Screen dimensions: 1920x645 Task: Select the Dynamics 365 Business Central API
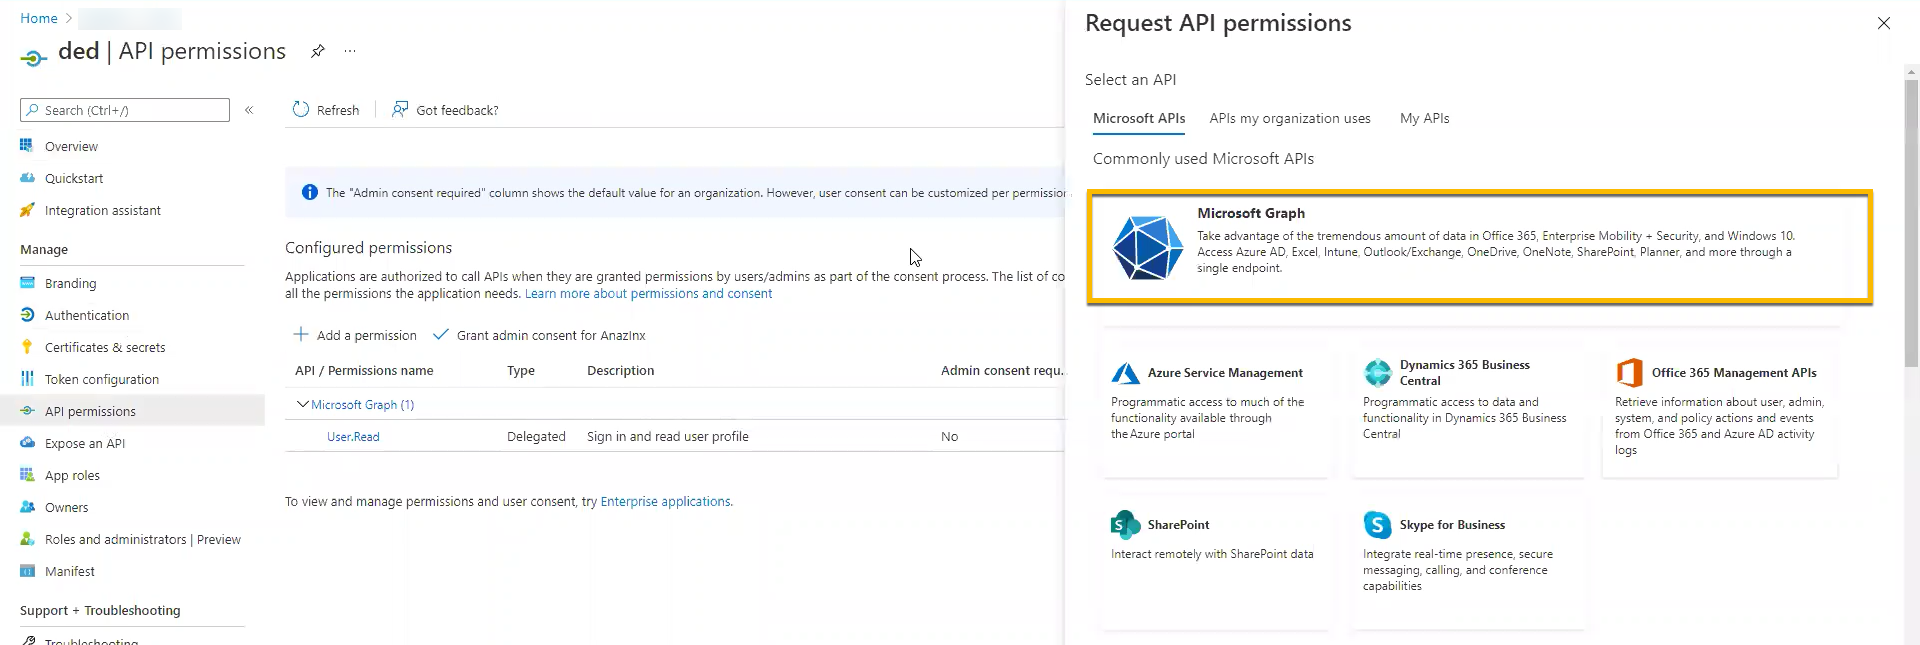pyautogui.click(x=1467, y=402)
